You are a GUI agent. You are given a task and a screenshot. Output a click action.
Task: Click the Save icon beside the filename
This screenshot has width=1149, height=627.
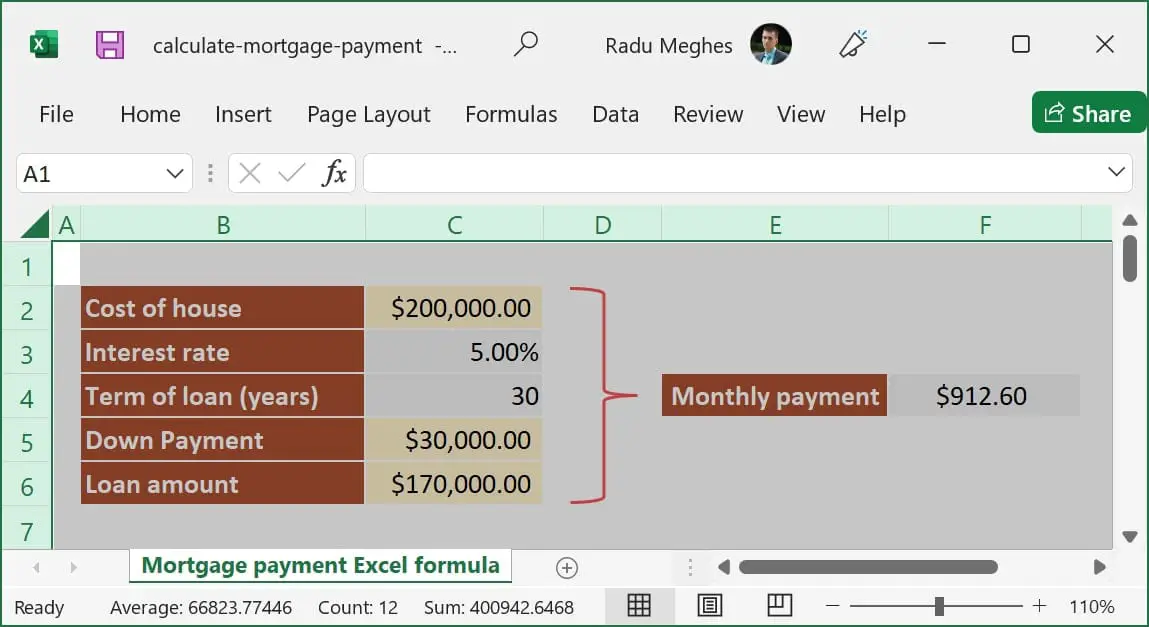(110, 44)
